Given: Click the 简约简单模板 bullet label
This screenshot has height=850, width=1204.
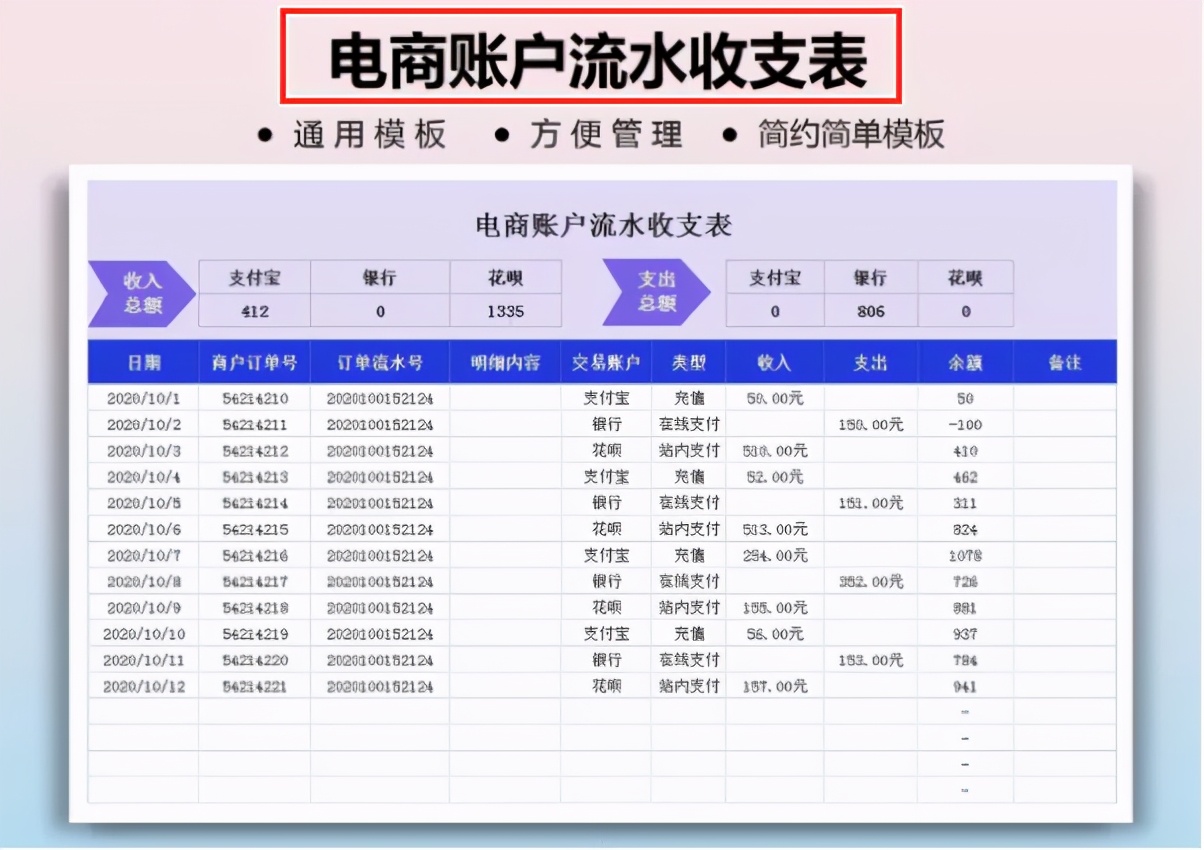Looking at the screenshot, I should point(852,132).
